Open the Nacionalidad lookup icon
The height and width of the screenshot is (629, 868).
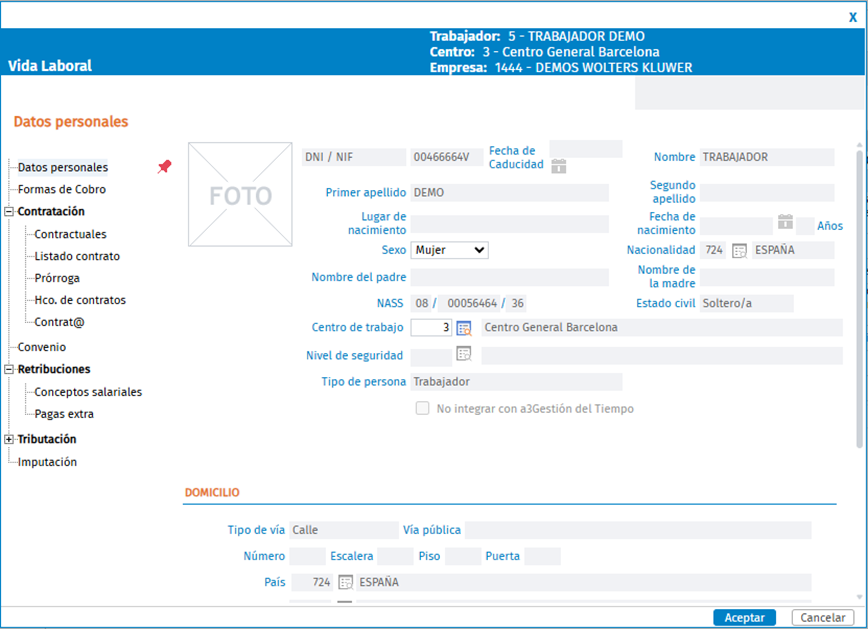pyautogui.click(x=740, y=250)
